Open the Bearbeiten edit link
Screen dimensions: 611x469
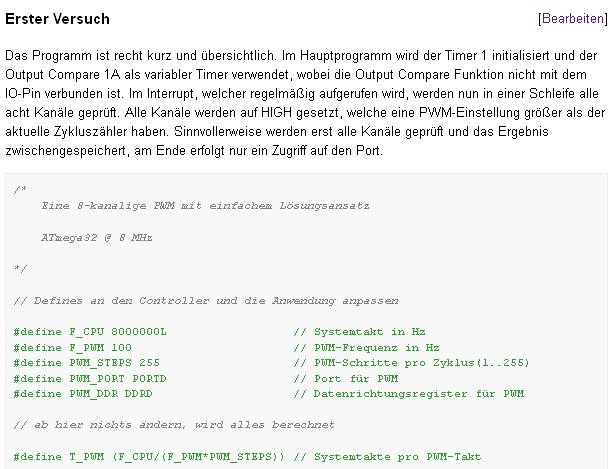click(x=573, y=18)
